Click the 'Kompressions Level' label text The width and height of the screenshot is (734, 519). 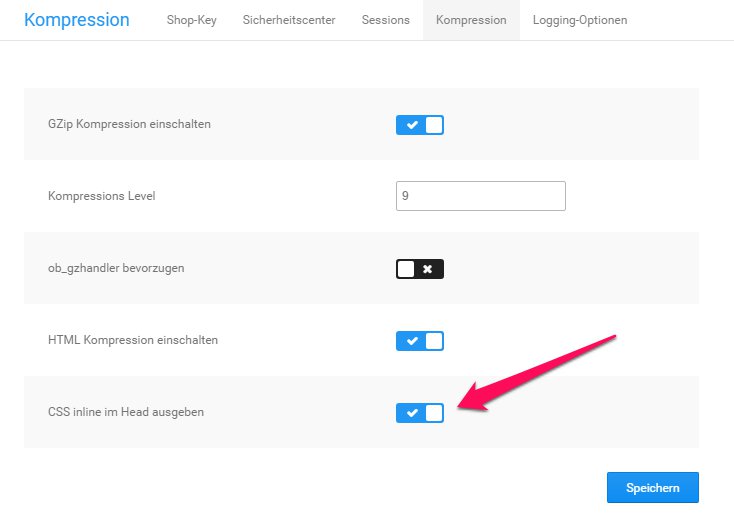101,196
